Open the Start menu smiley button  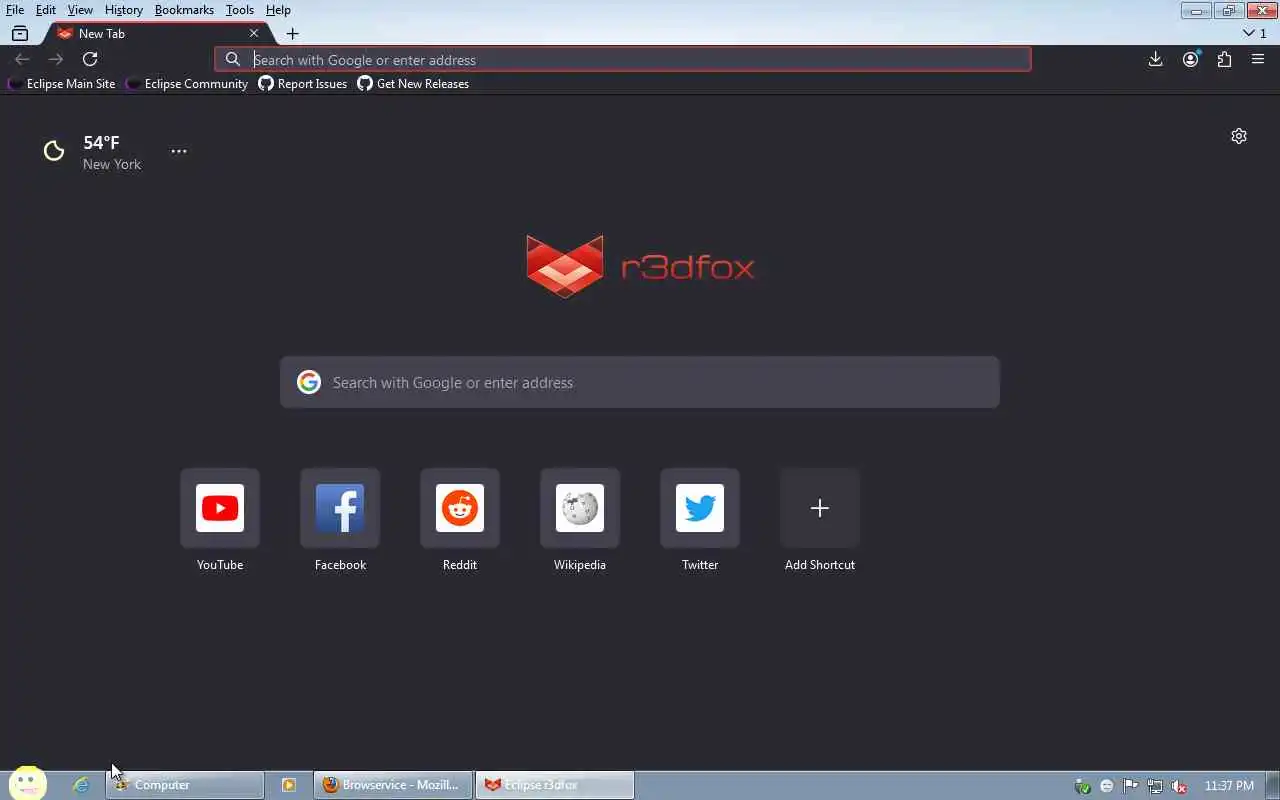pyautogui.click(x=28, y=784)
